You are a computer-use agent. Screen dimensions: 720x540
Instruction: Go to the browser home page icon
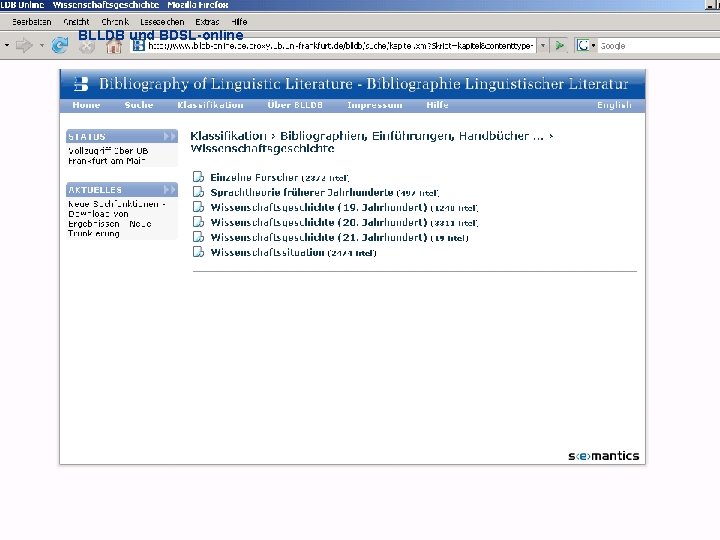pyautogui.click(x=114, y=46)
